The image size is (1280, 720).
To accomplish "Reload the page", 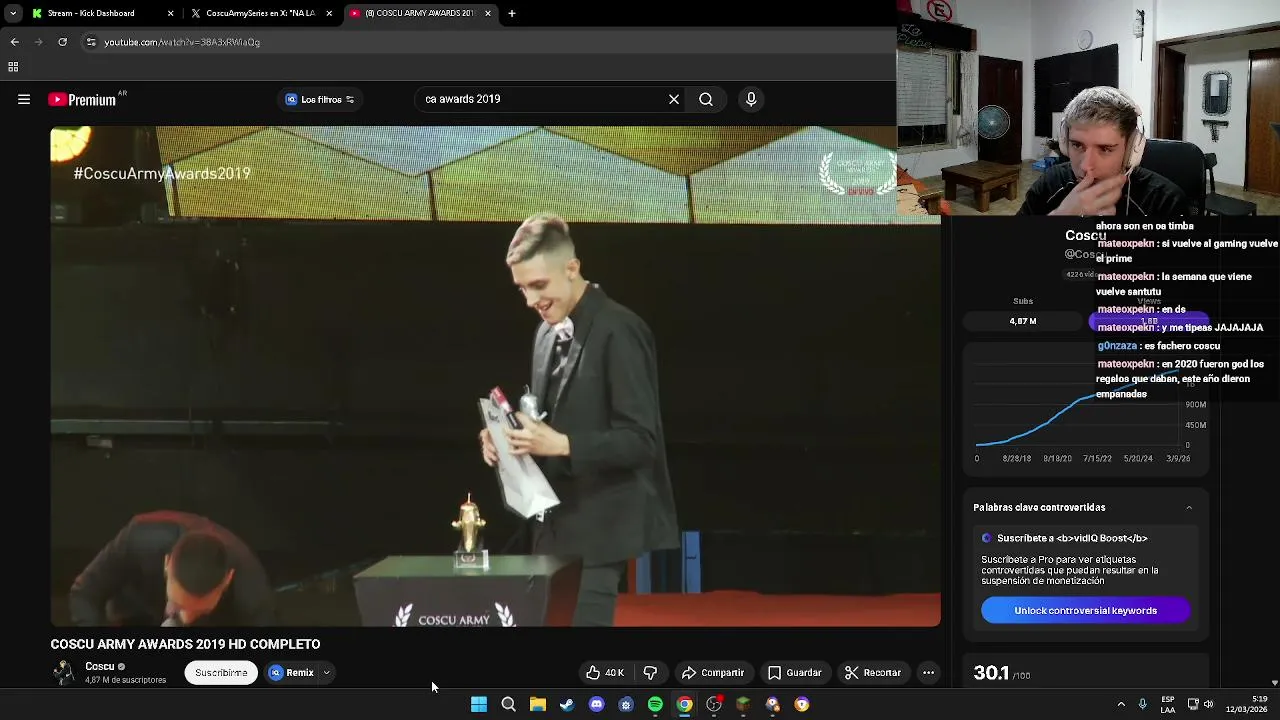I will 62,42.
